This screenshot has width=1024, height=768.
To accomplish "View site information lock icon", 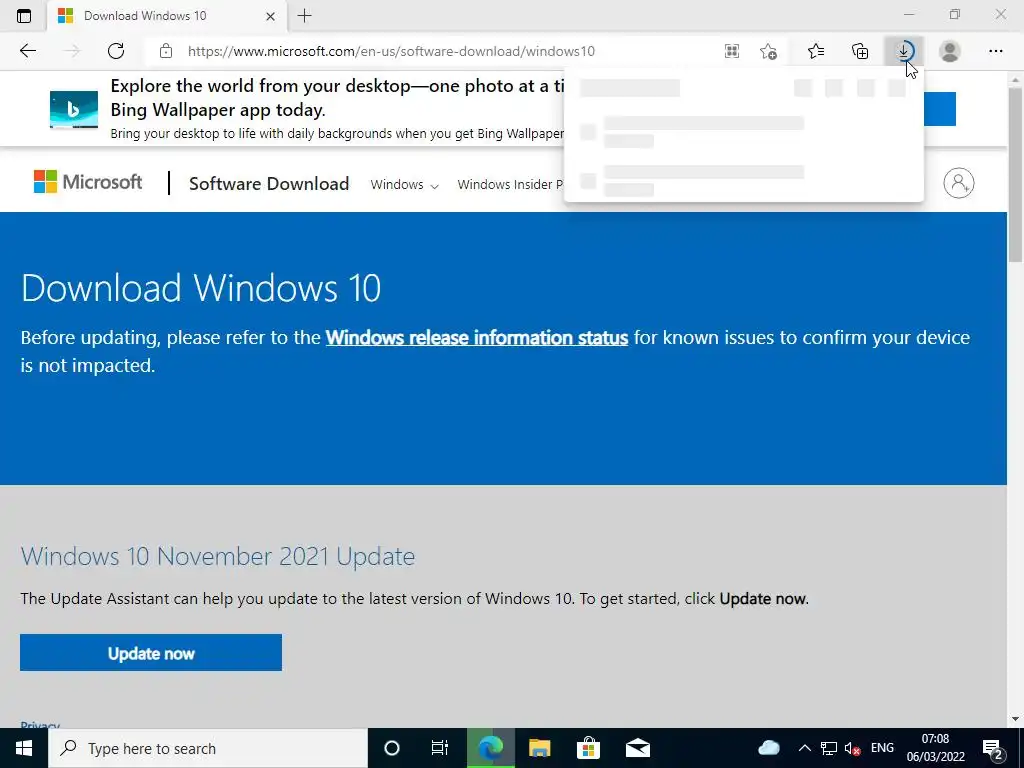I will coord(166,51).
